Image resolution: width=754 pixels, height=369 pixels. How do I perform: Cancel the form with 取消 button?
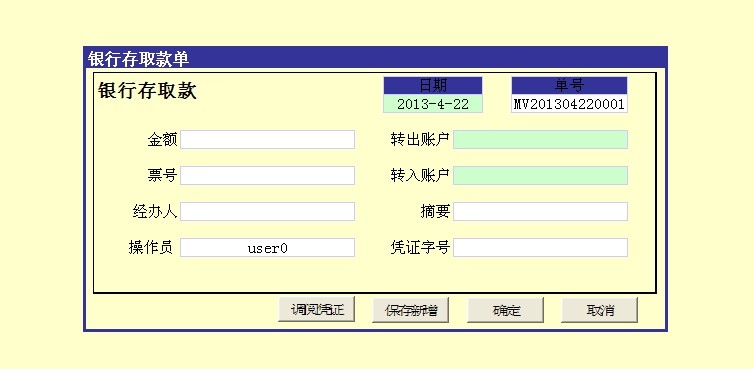pos(600,310)
